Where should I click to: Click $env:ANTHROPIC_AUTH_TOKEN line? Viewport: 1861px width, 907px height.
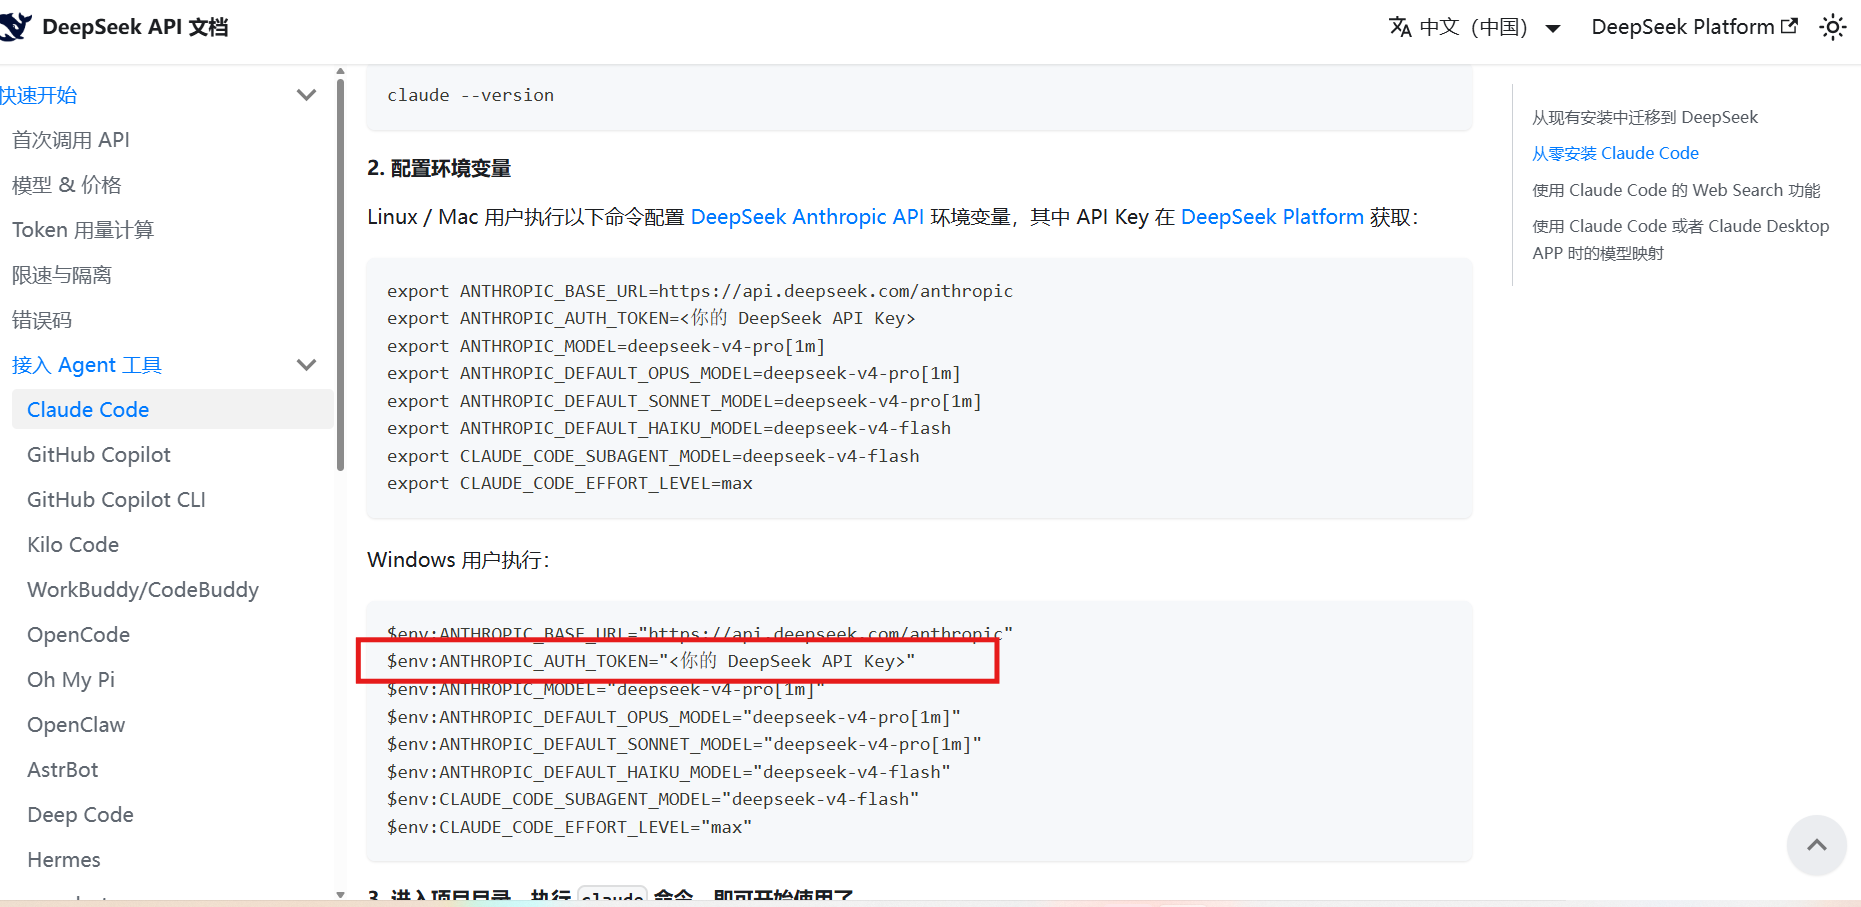[651, 661]
